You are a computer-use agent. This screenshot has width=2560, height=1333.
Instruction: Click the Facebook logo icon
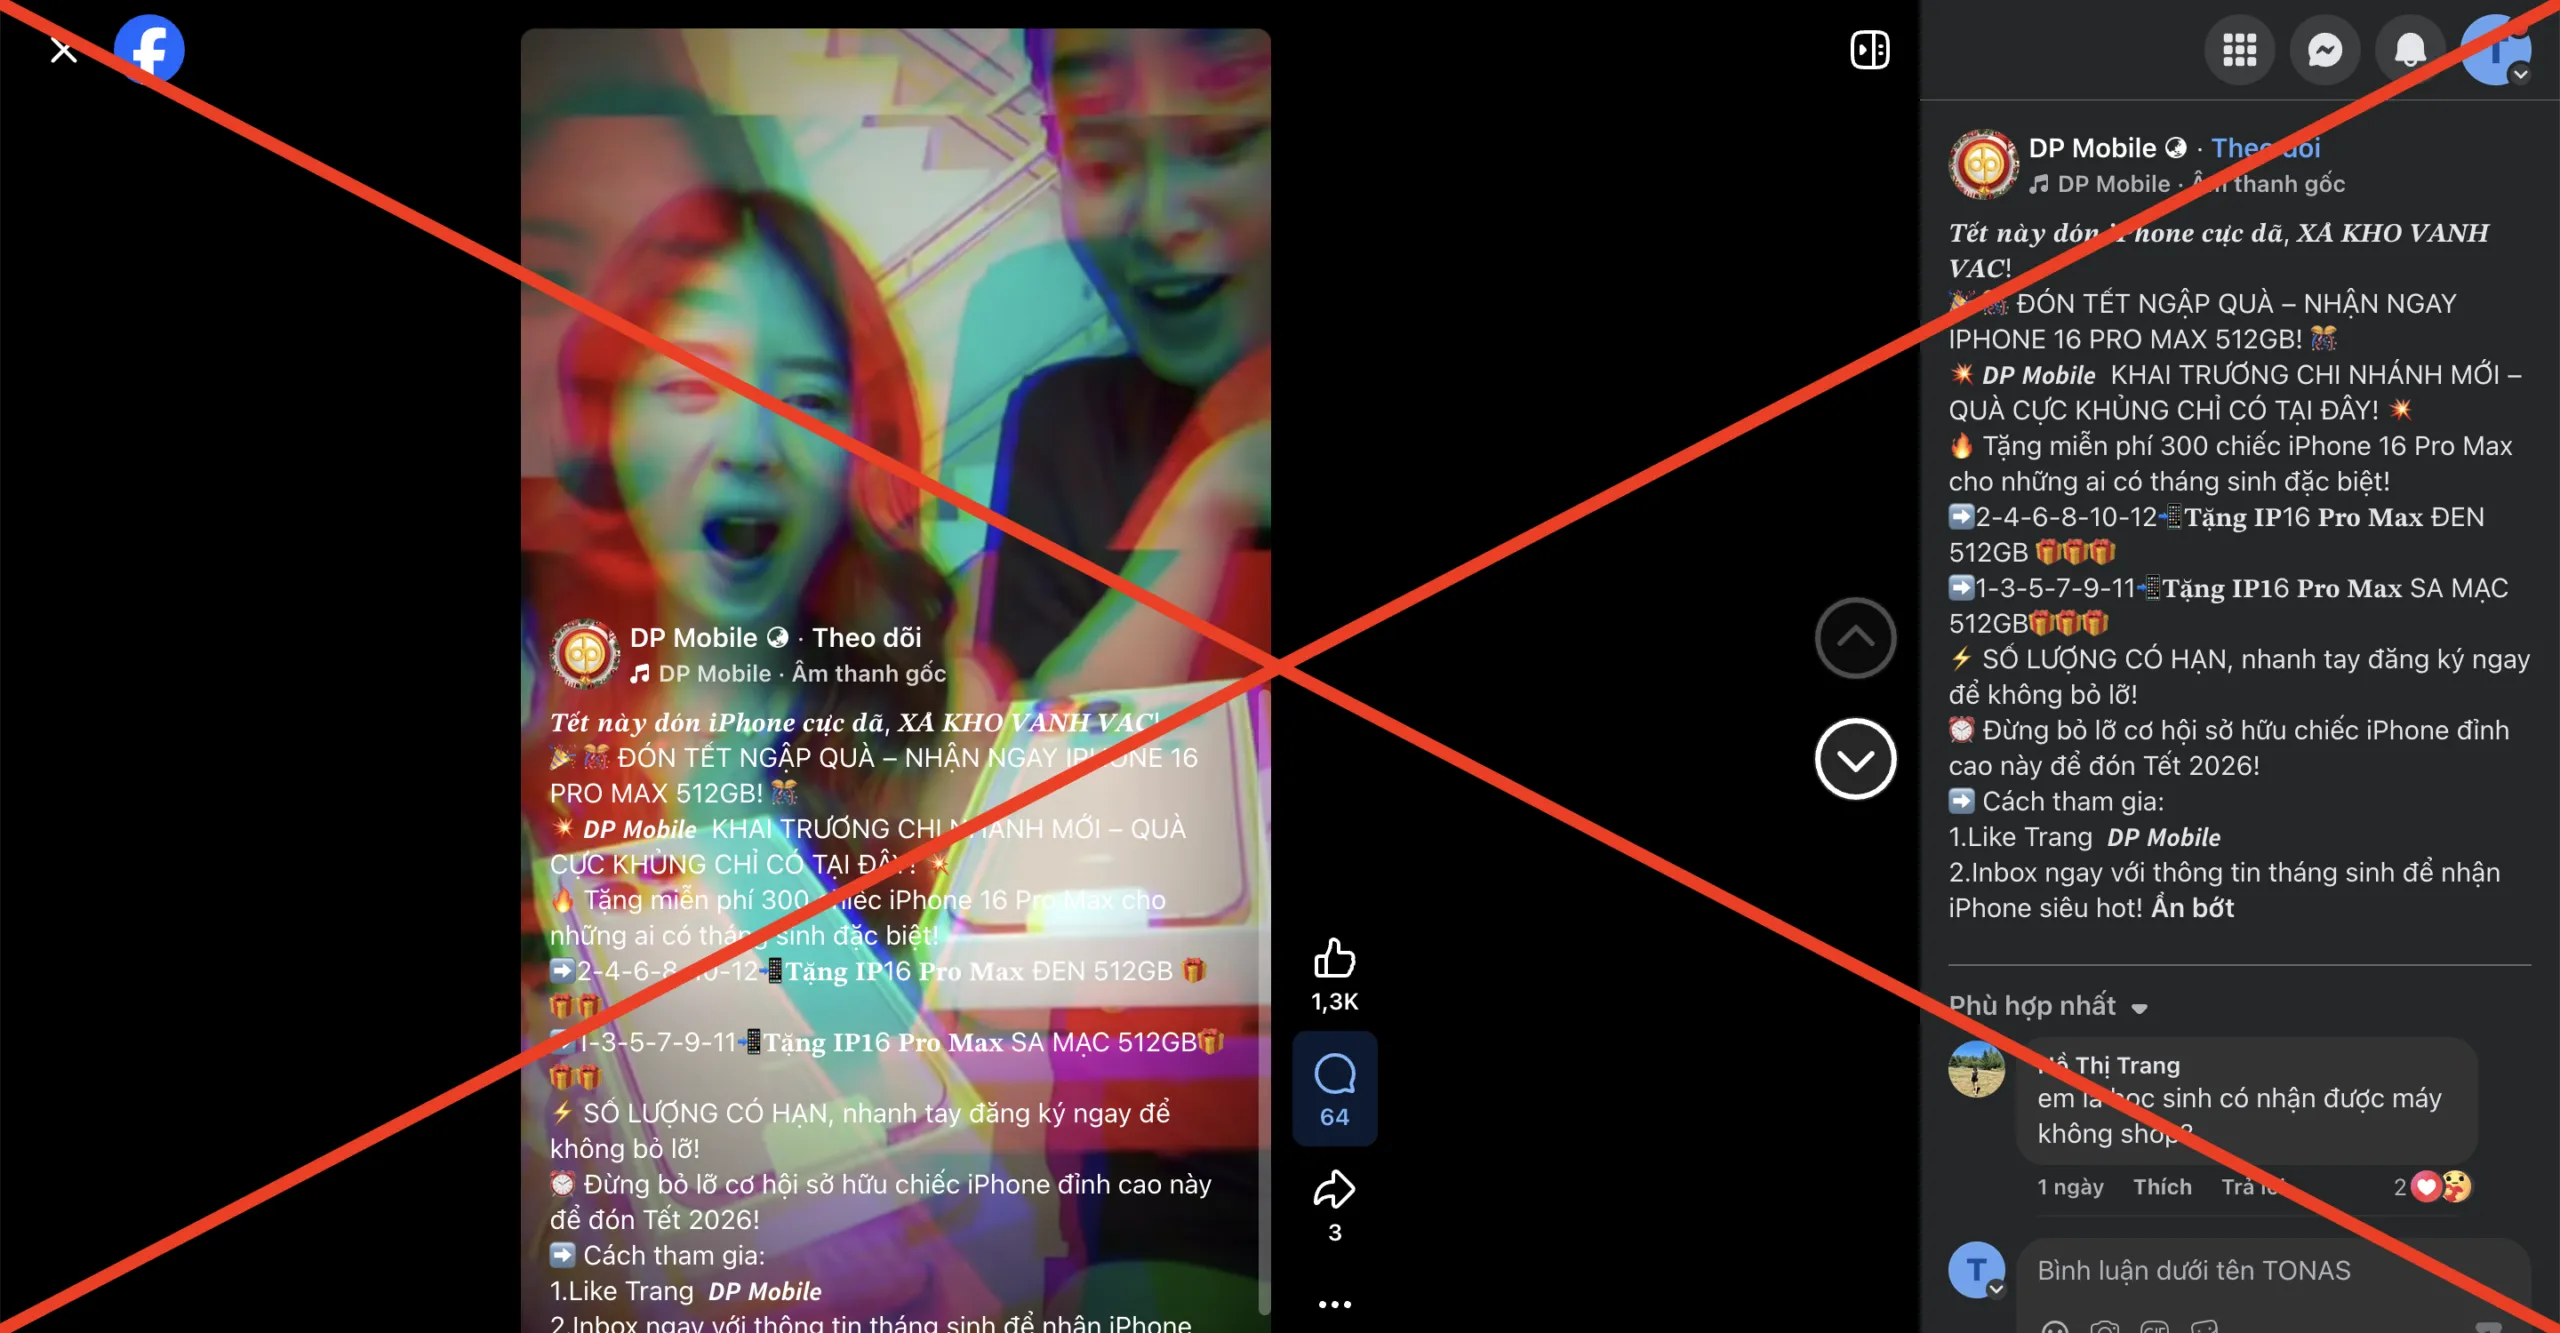149,49
